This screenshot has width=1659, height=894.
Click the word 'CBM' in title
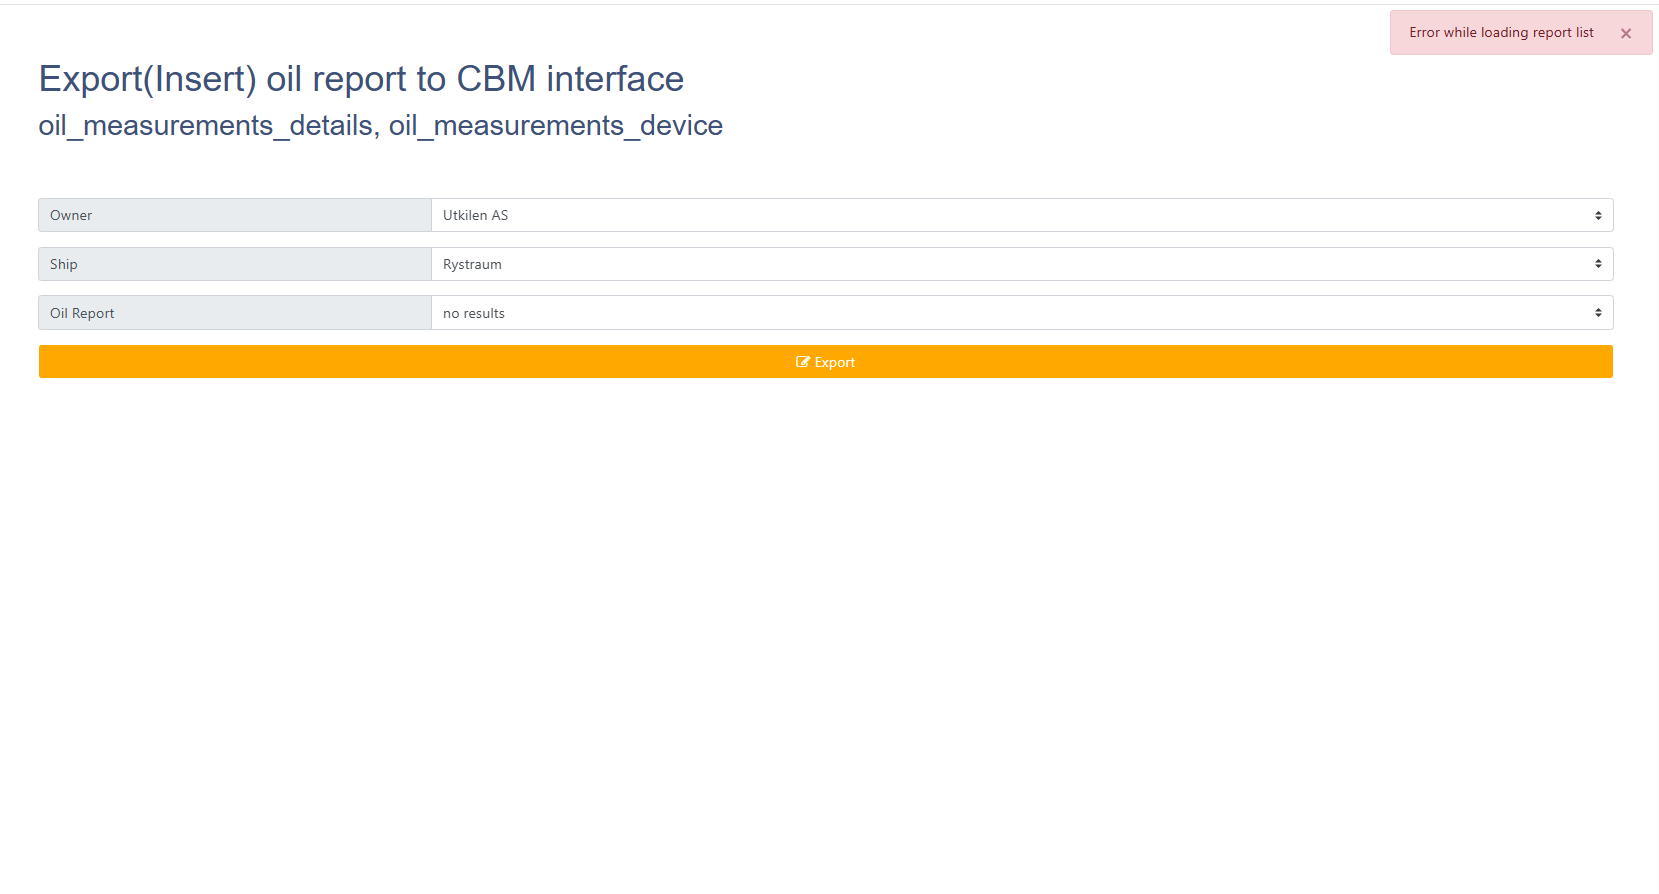pyautogui.click(x=496, y=79)
